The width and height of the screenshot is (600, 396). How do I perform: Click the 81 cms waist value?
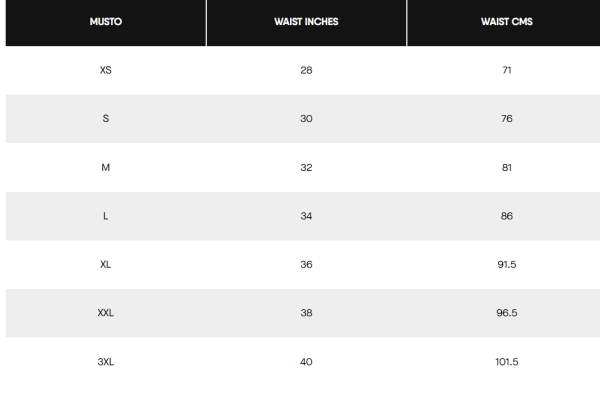pyautogui.click(x=507, y=168)
